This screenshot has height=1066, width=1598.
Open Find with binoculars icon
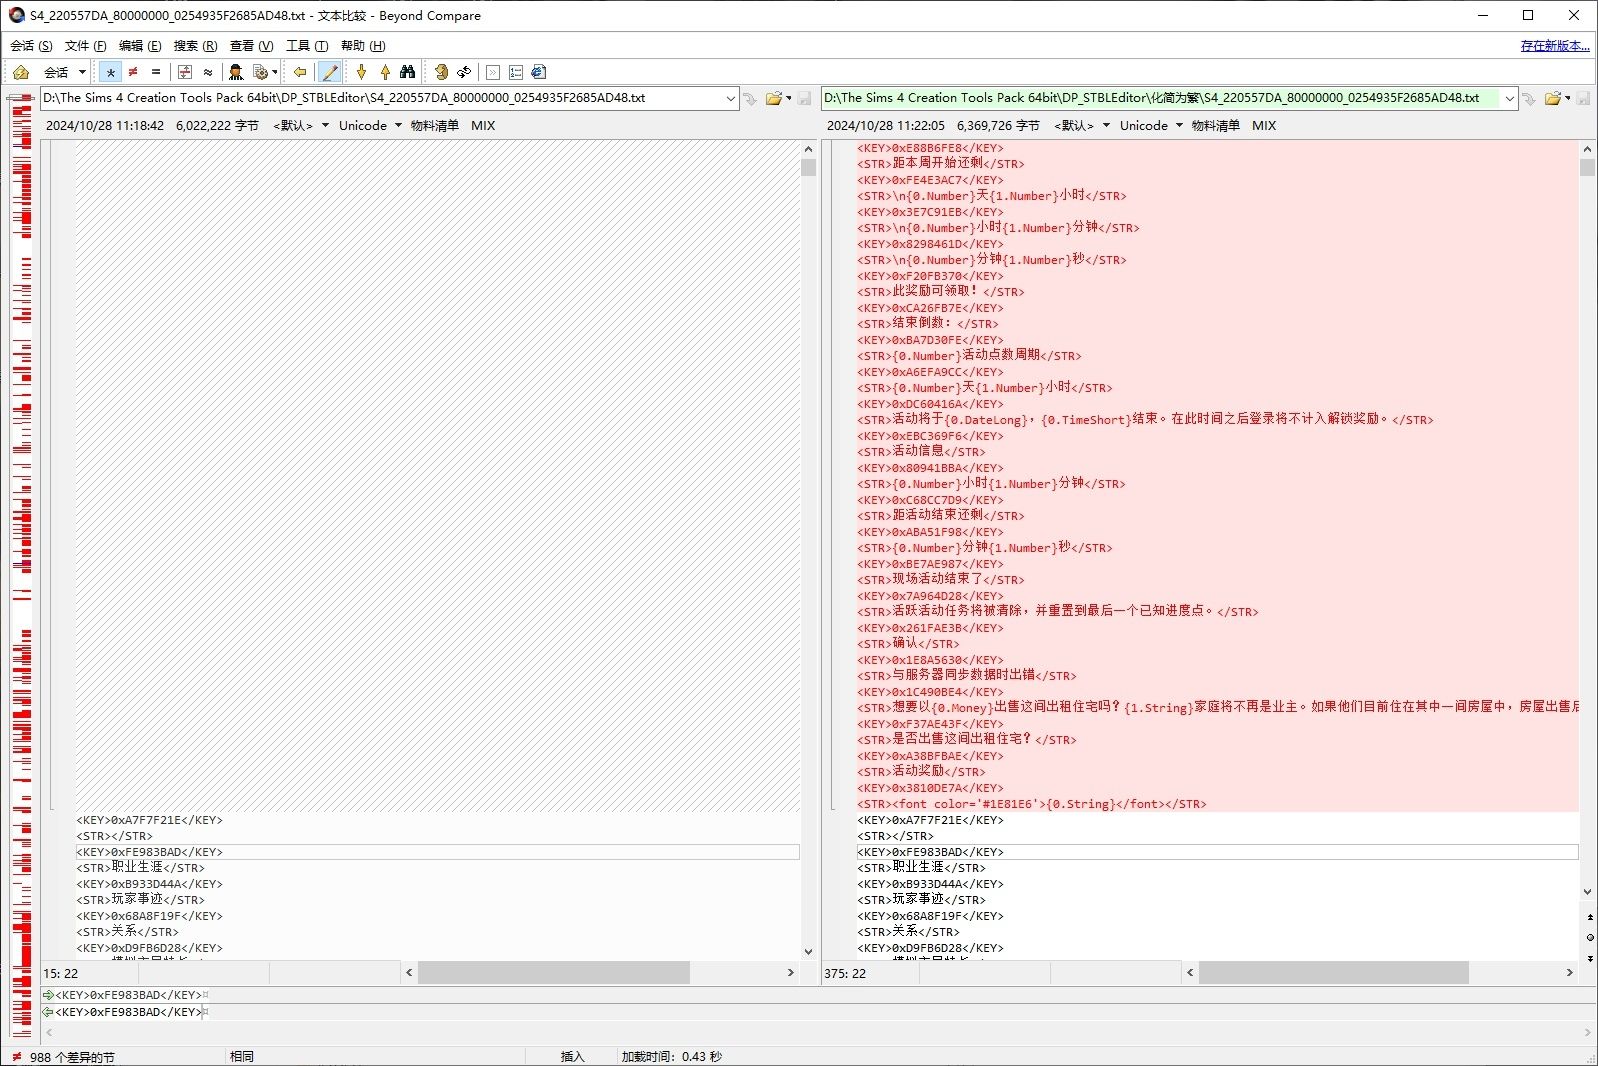(x=407, y=72)
